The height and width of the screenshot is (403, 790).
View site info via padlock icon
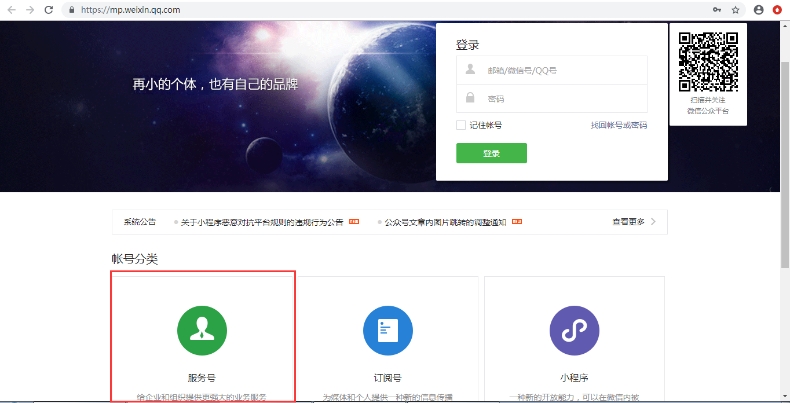click(71, 9)
